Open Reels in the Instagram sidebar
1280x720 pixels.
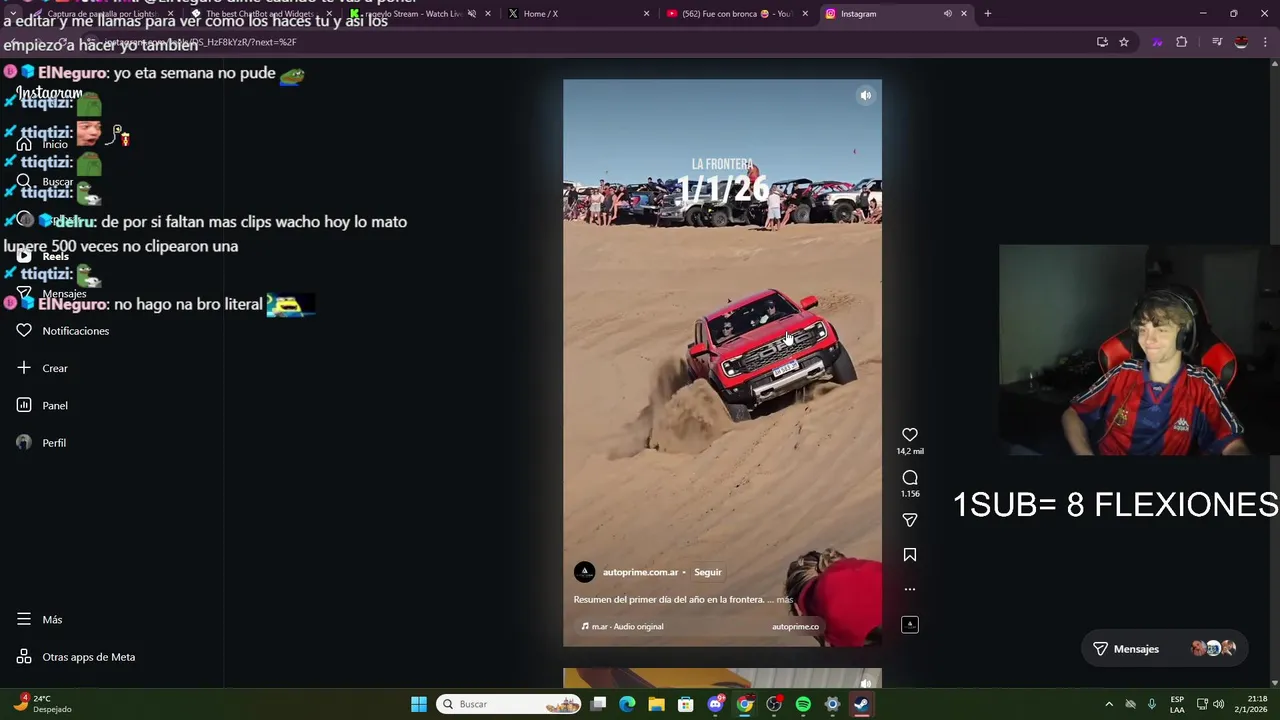point(44,256)
